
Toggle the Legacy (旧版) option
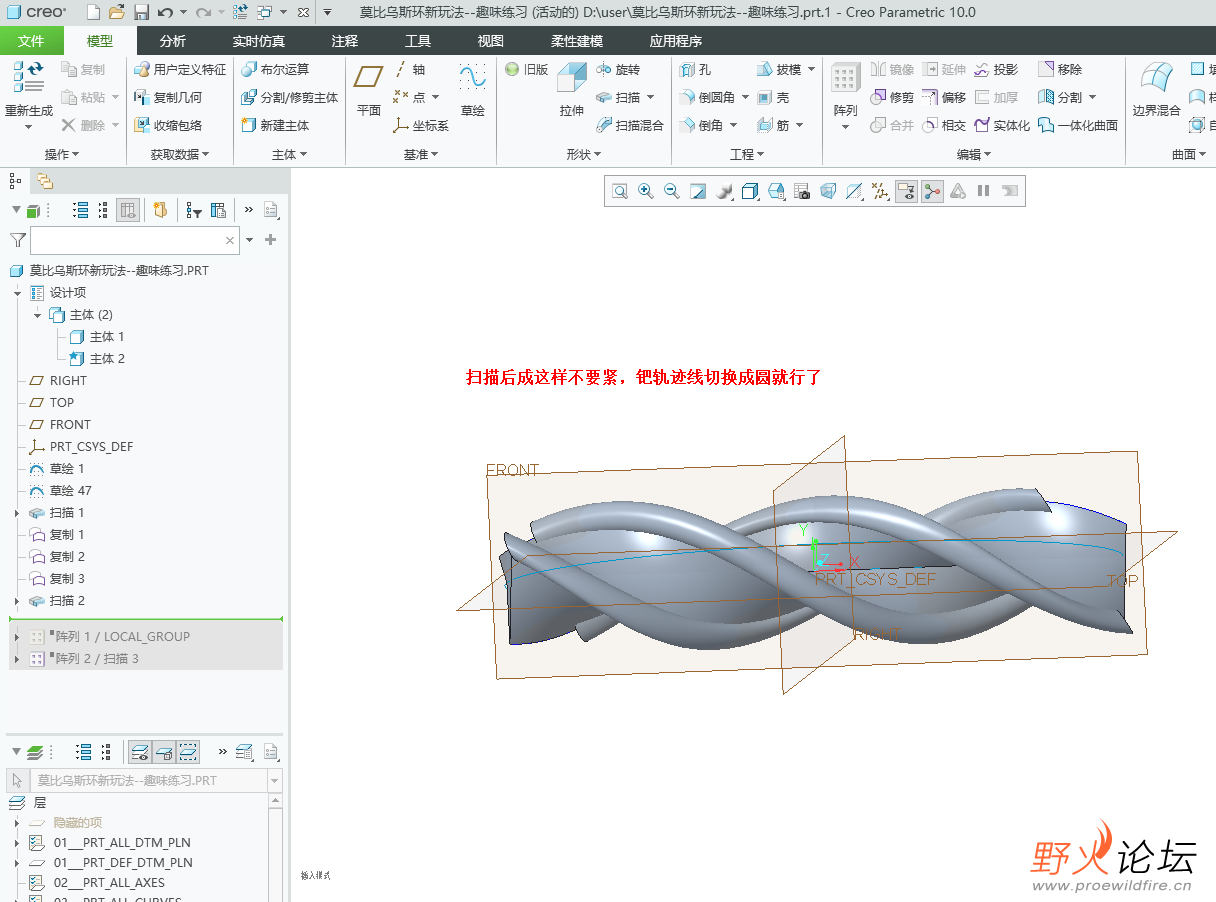coord(527,69)
